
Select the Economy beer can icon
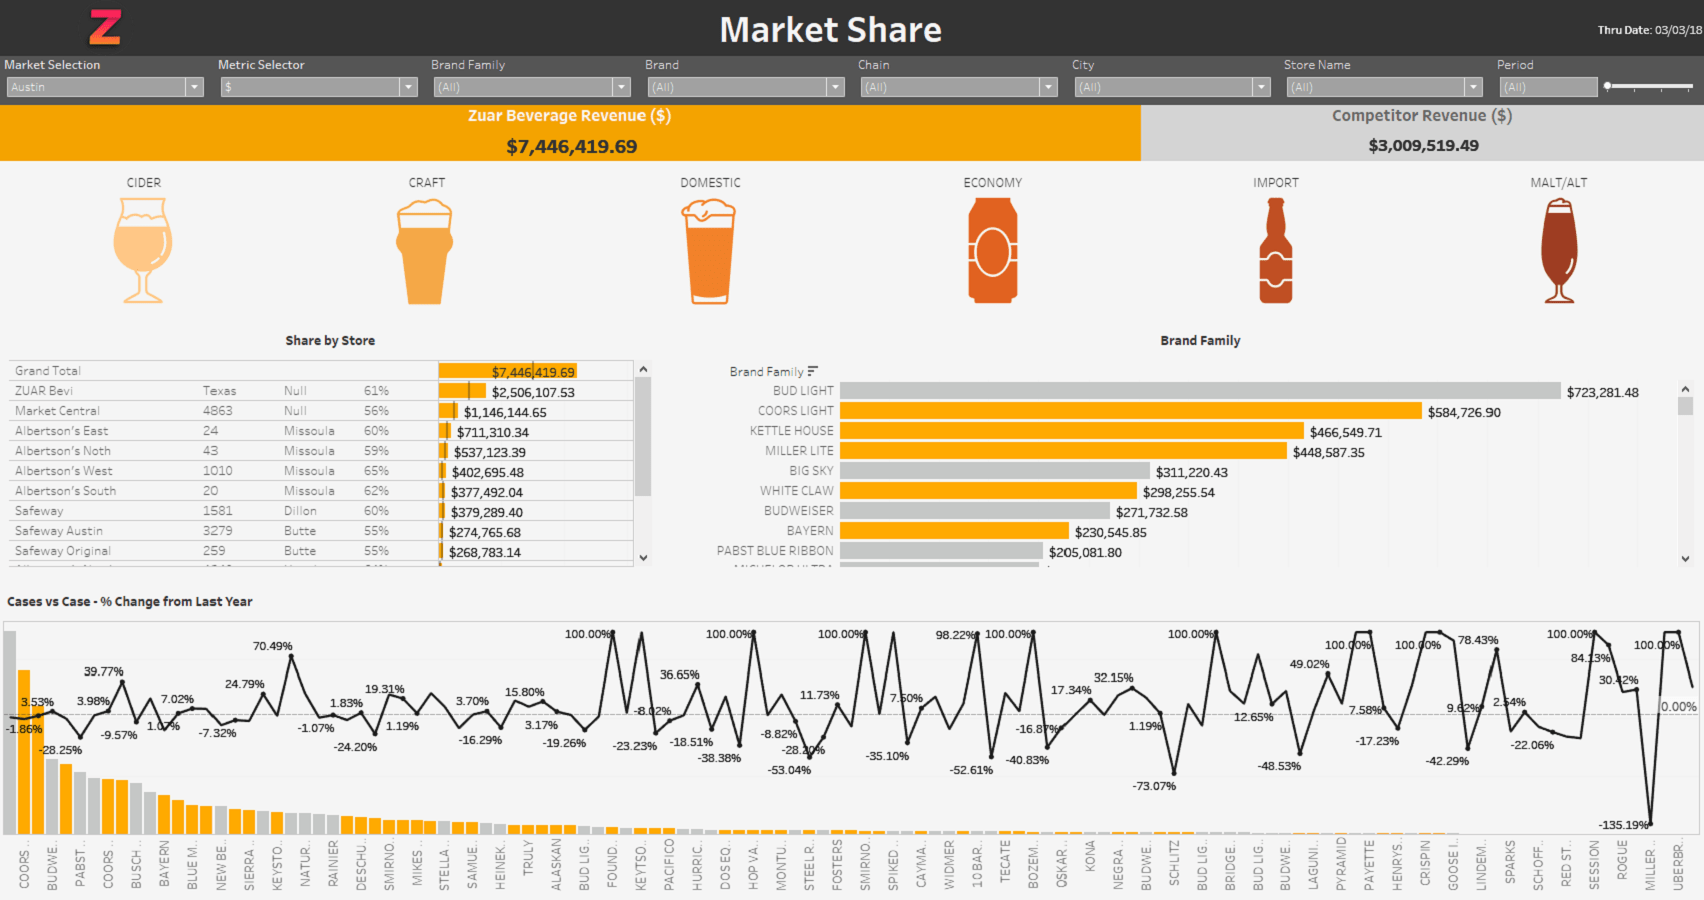pyautogui.click(x=993, y=250)
